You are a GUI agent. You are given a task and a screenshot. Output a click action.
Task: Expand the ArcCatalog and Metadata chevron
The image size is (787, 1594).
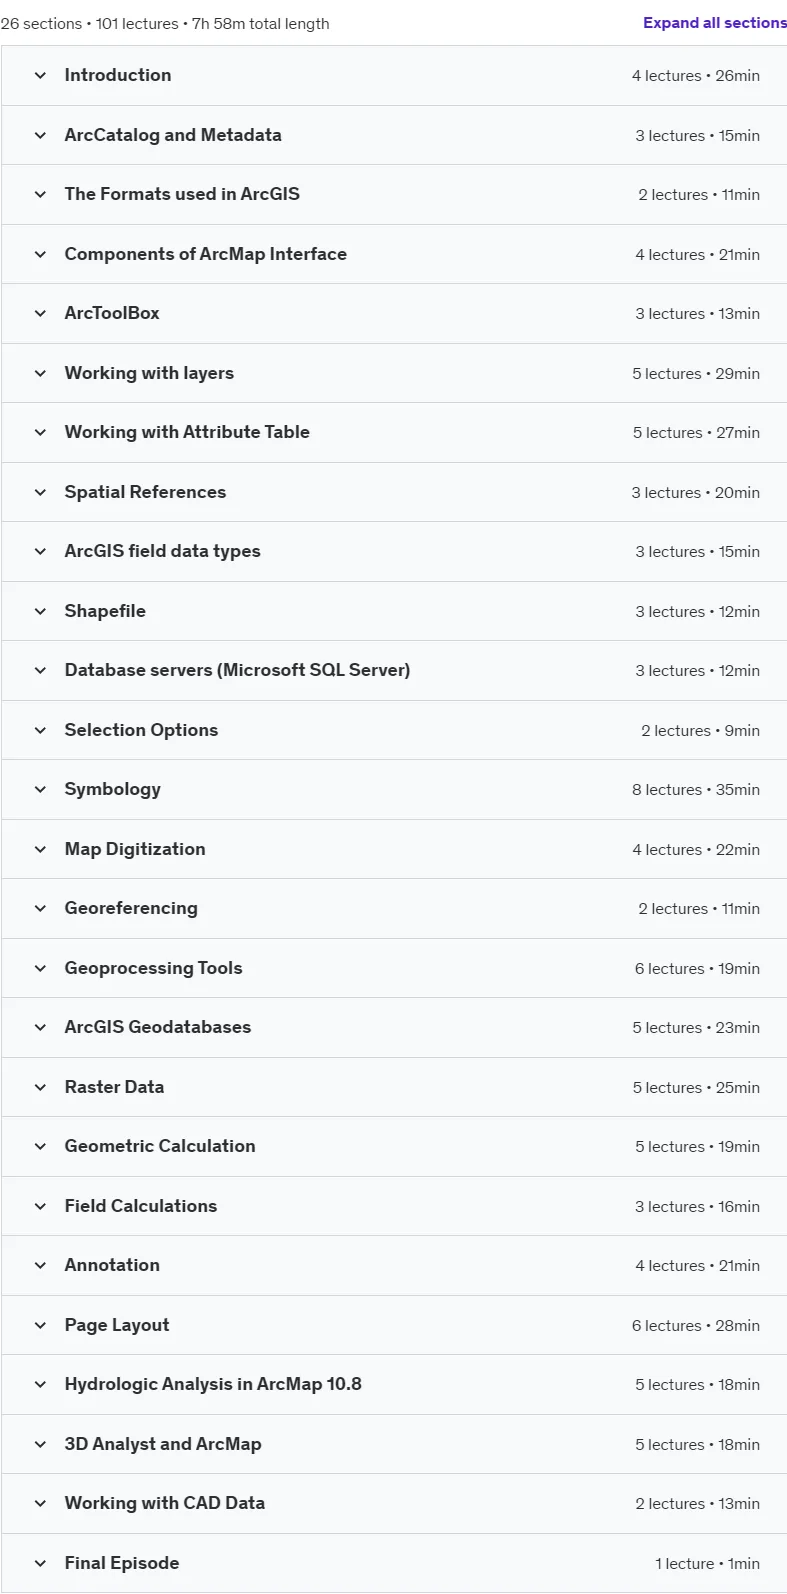(40, 135)
